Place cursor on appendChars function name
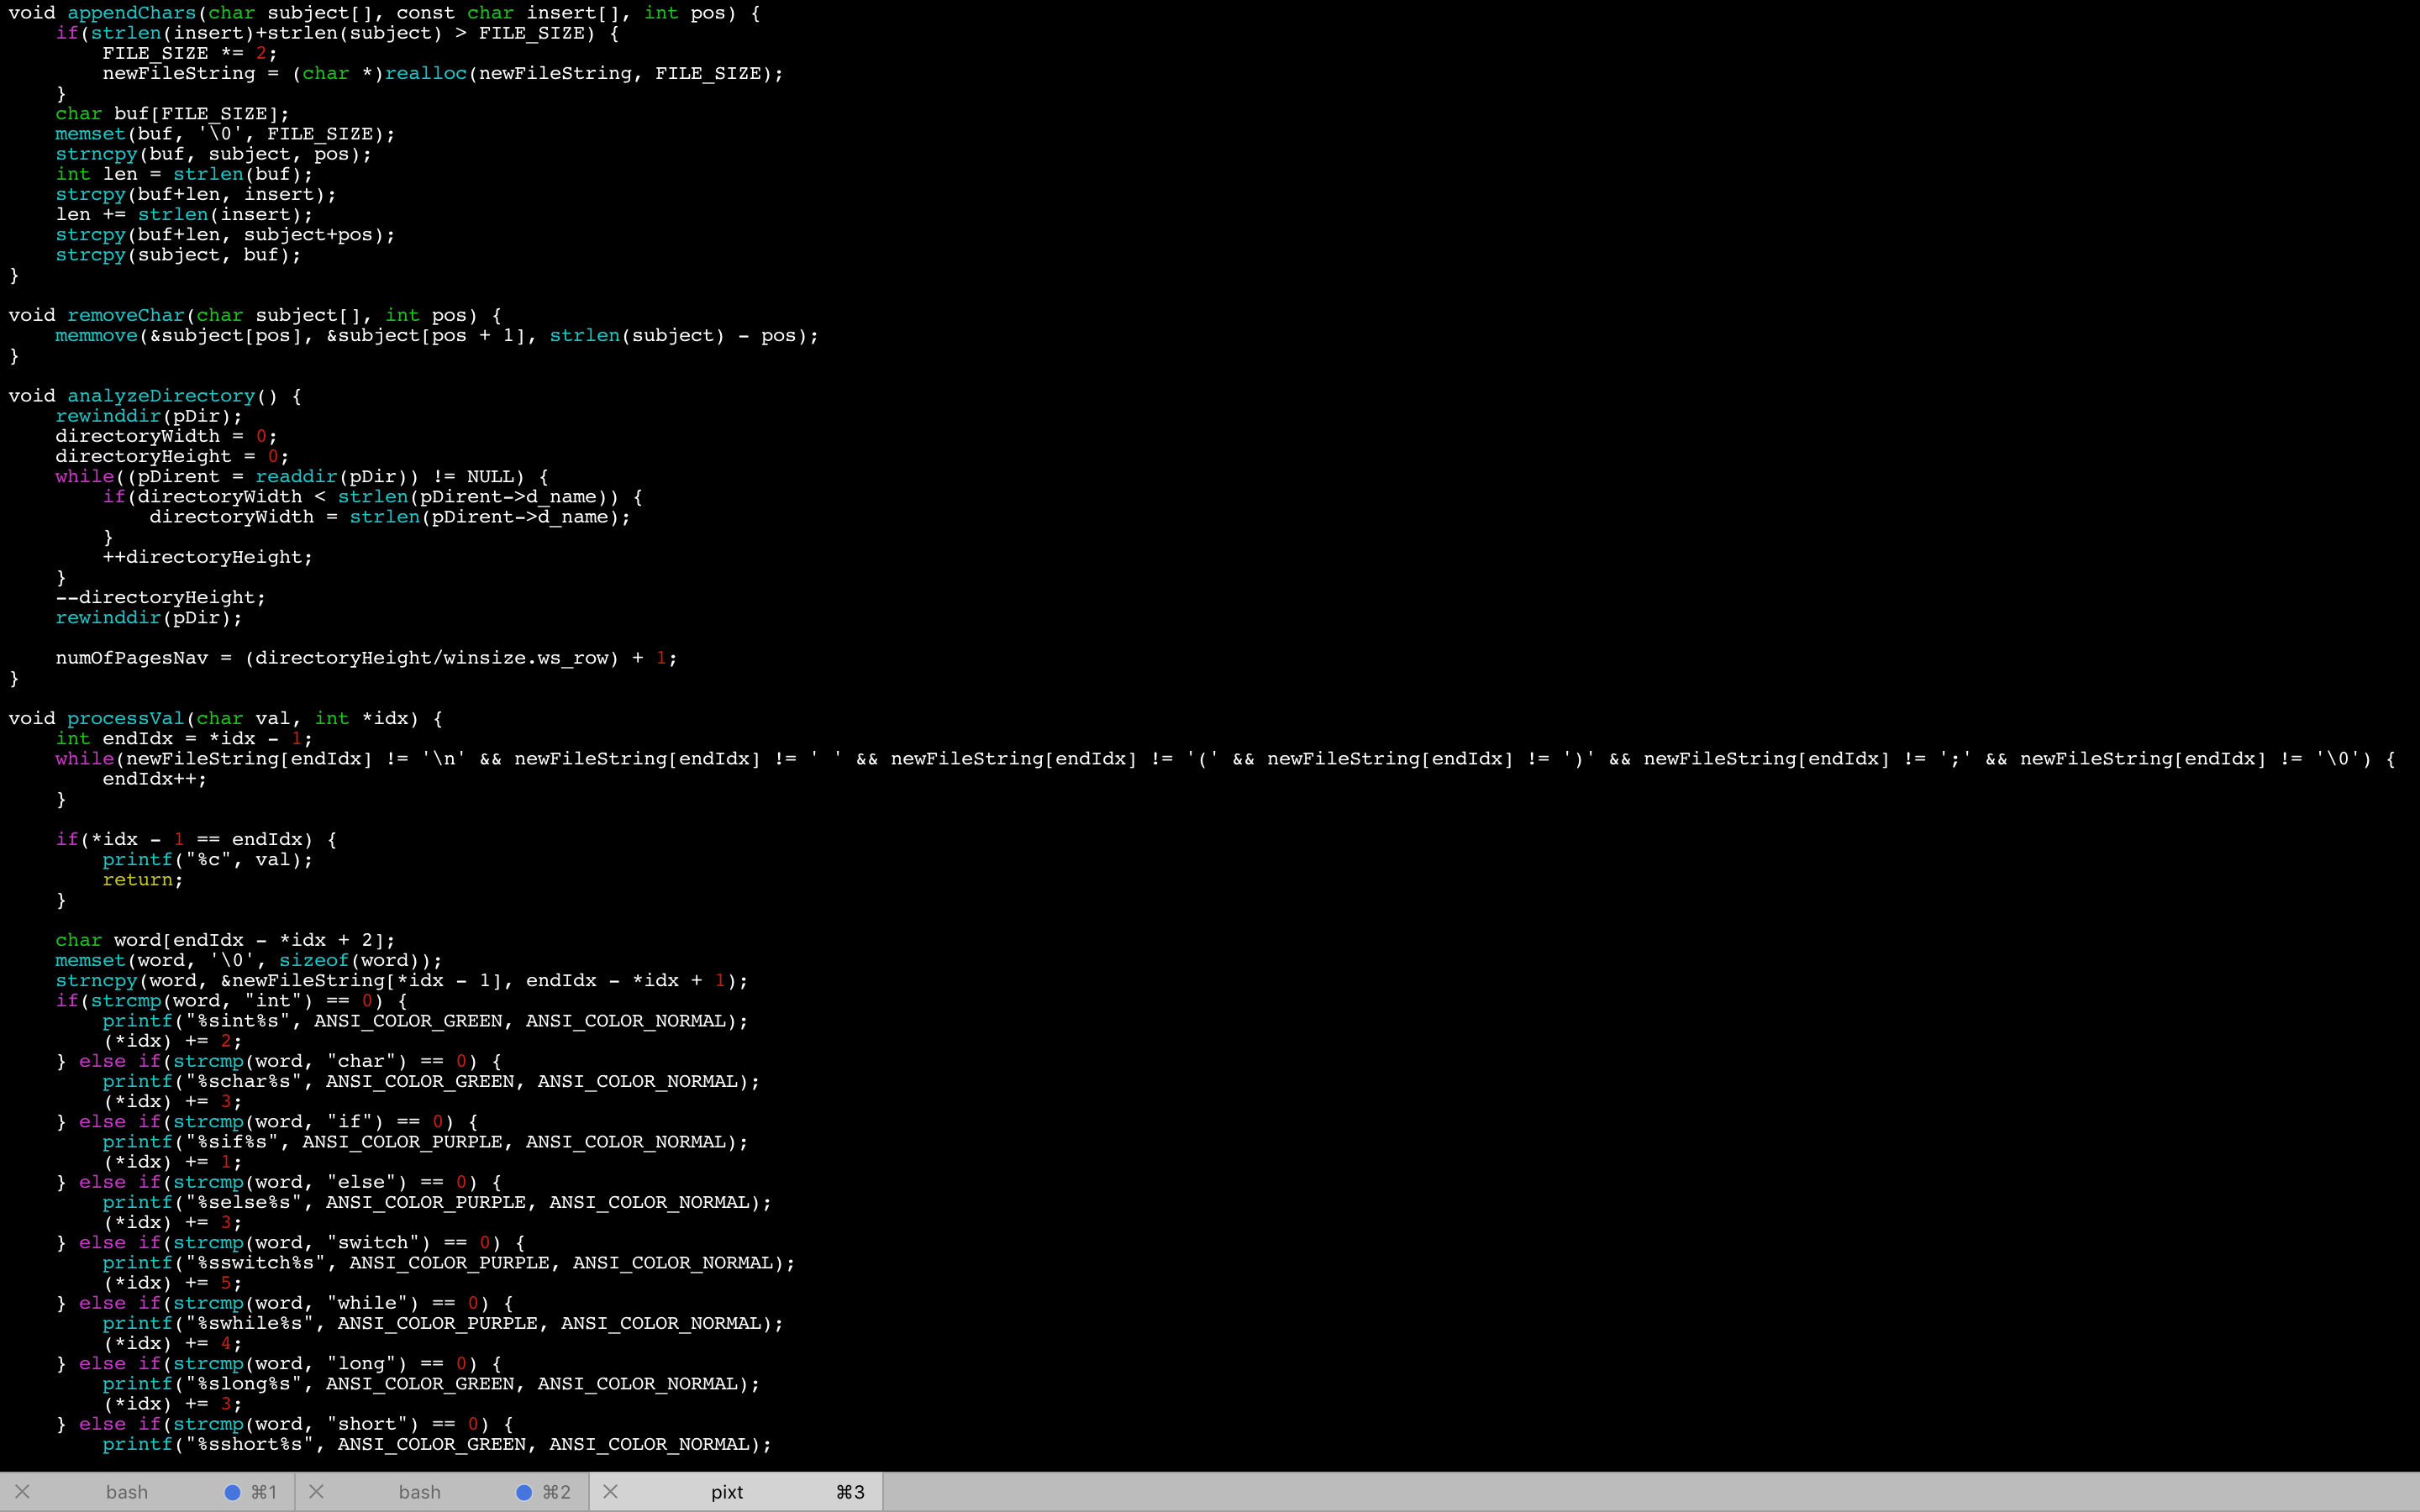Viewport: 2420px width, 1512px height. [x=131, y=13]
